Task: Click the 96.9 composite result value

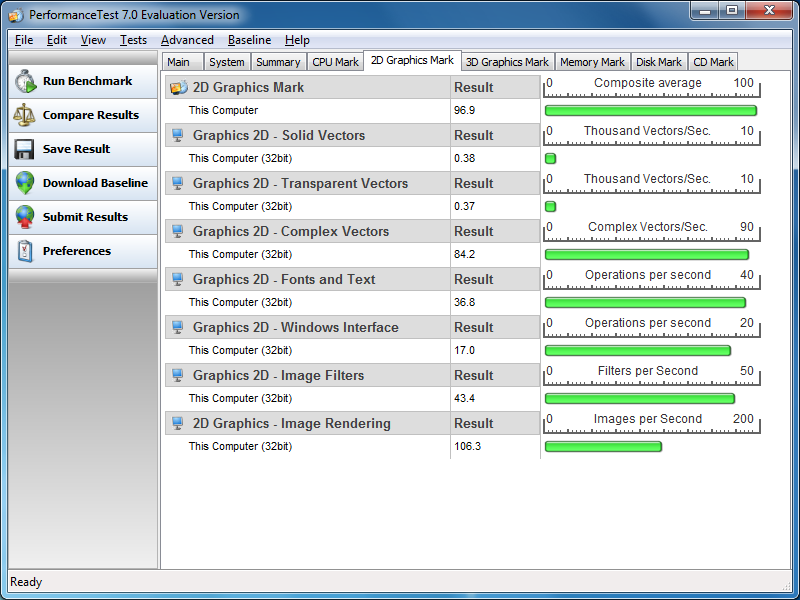Action: (x=465, y=110)
